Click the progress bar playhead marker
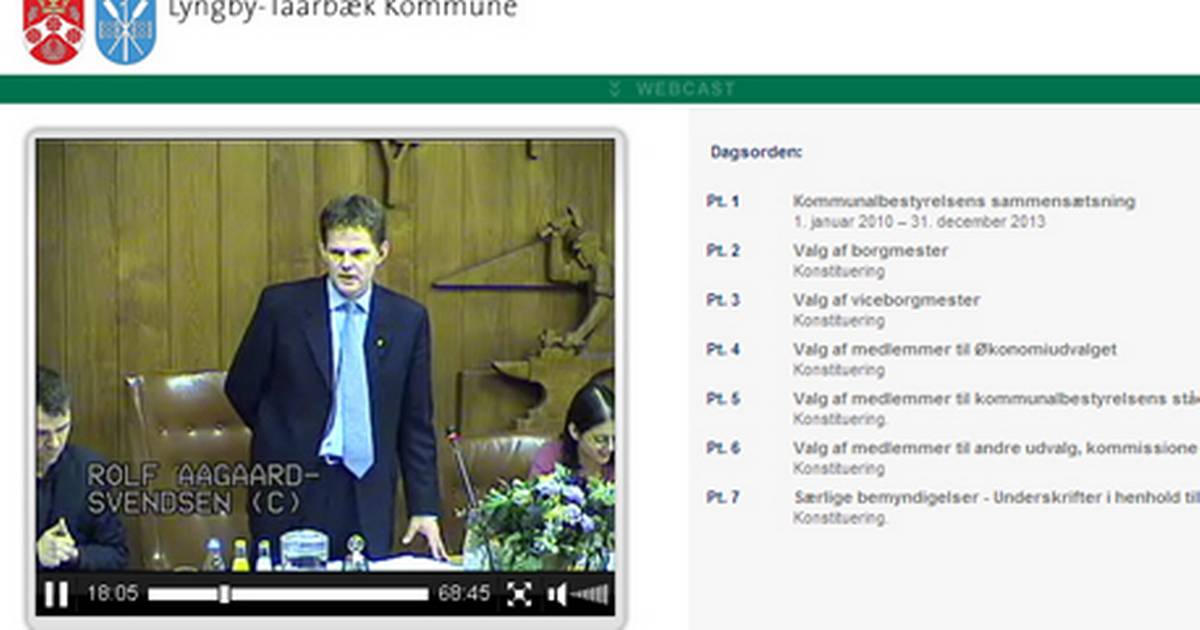 click(225, 594)
